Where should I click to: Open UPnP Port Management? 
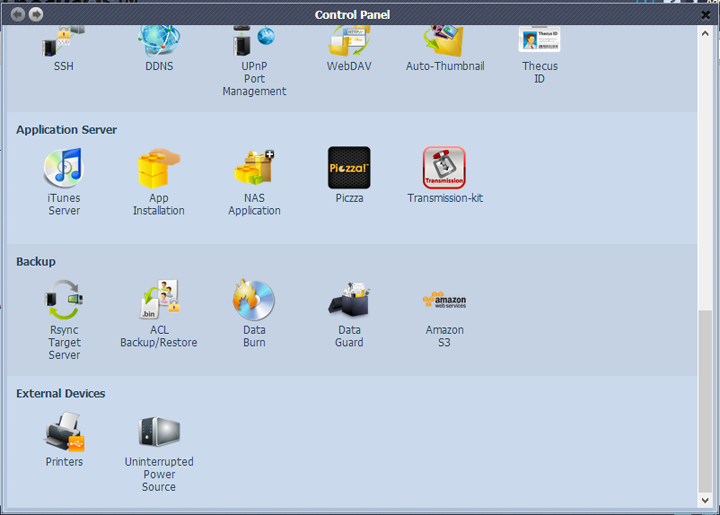tap(254, 43)
